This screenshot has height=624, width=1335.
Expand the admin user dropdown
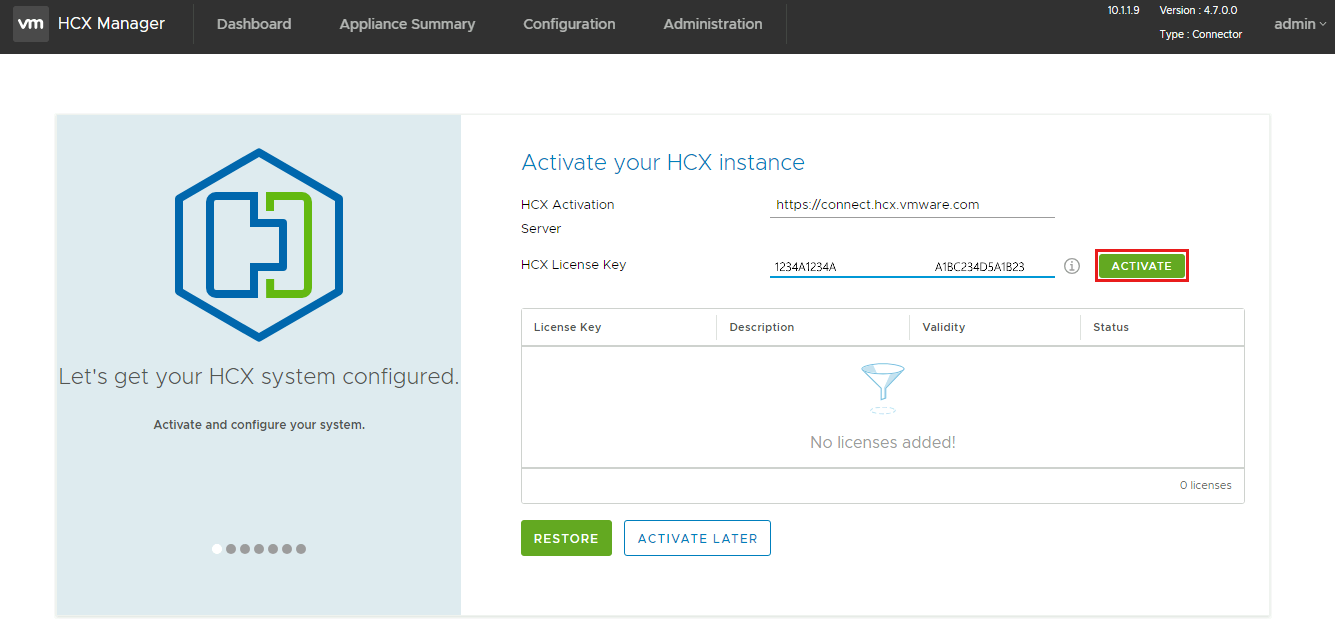(1300, 24)
